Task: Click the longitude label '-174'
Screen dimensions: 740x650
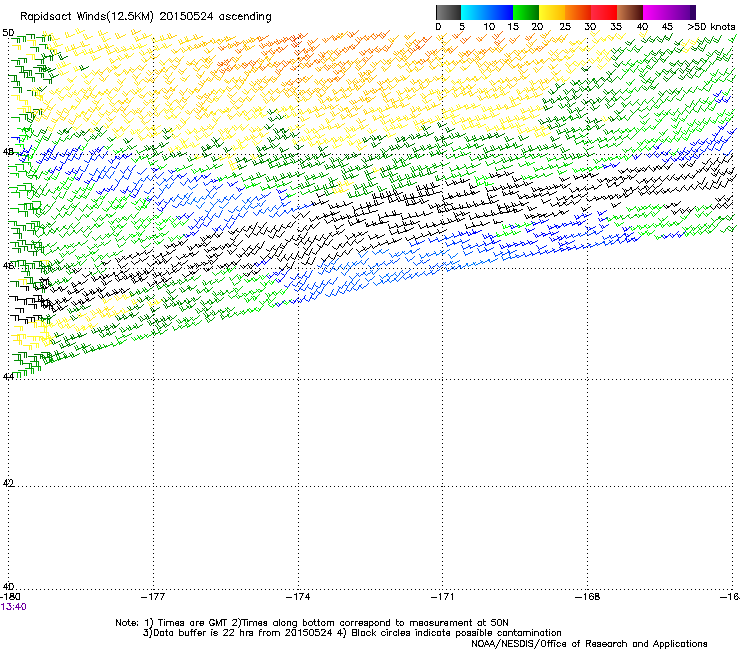Action: [298, 597]
